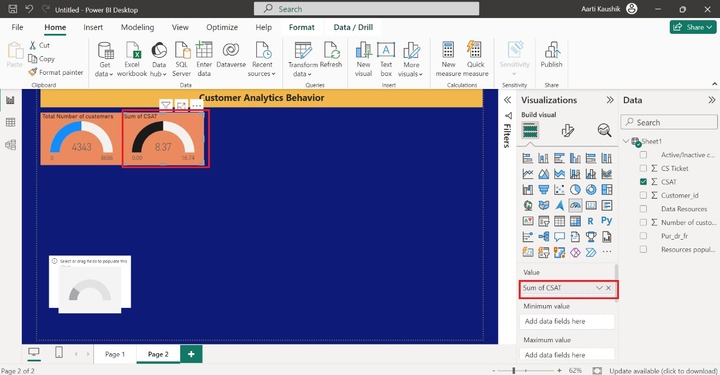Check the Active/Inactive field checkbox
Viewport: 720px width, 375px height.
point(643,155)
